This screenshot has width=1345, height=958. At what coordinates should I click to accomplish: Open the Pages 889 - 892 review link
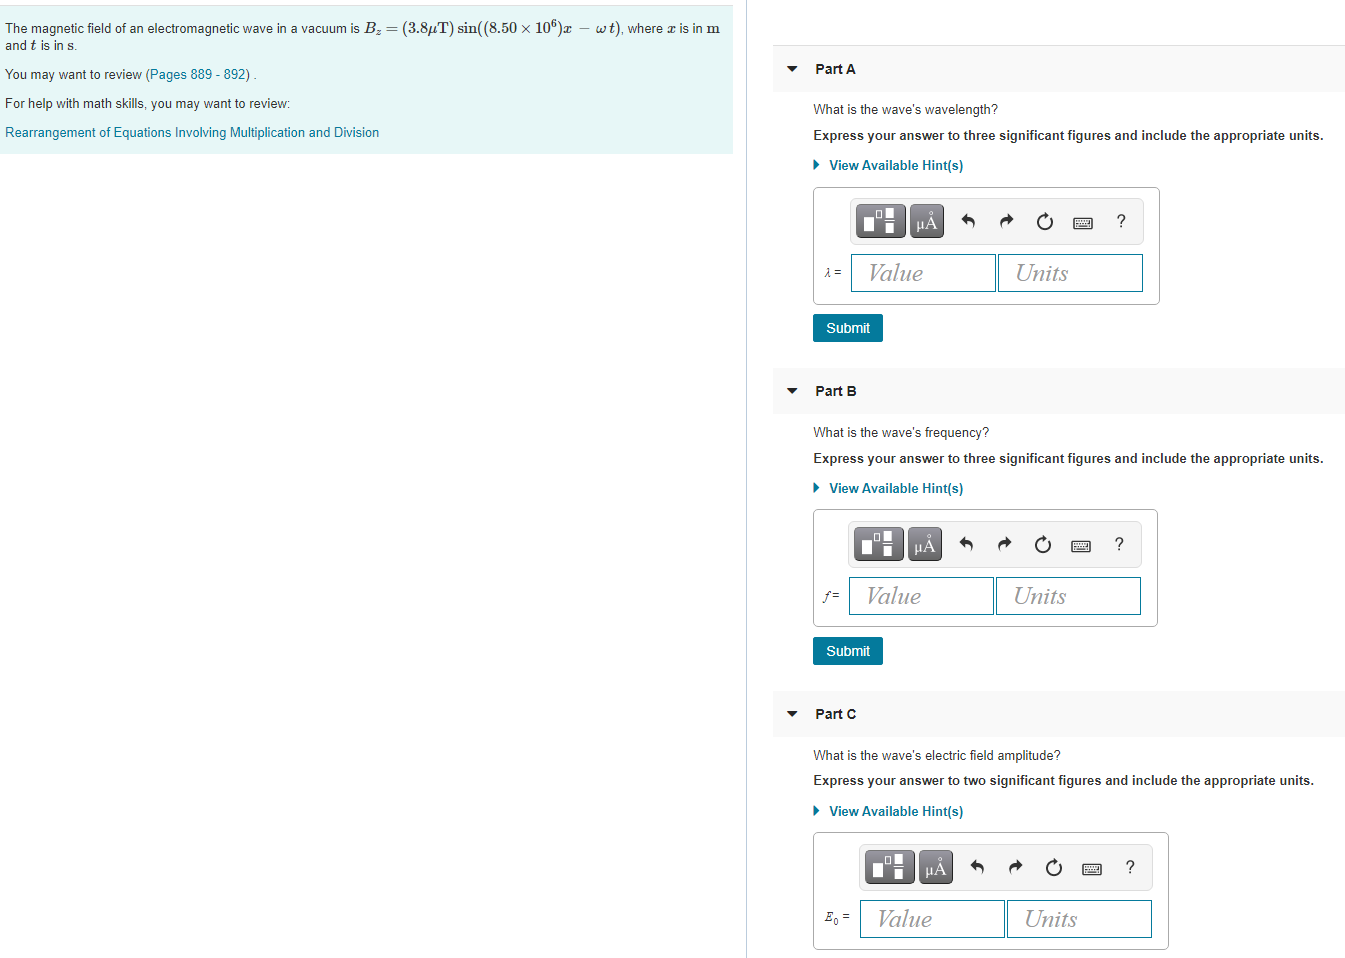(x=199, y=74)
